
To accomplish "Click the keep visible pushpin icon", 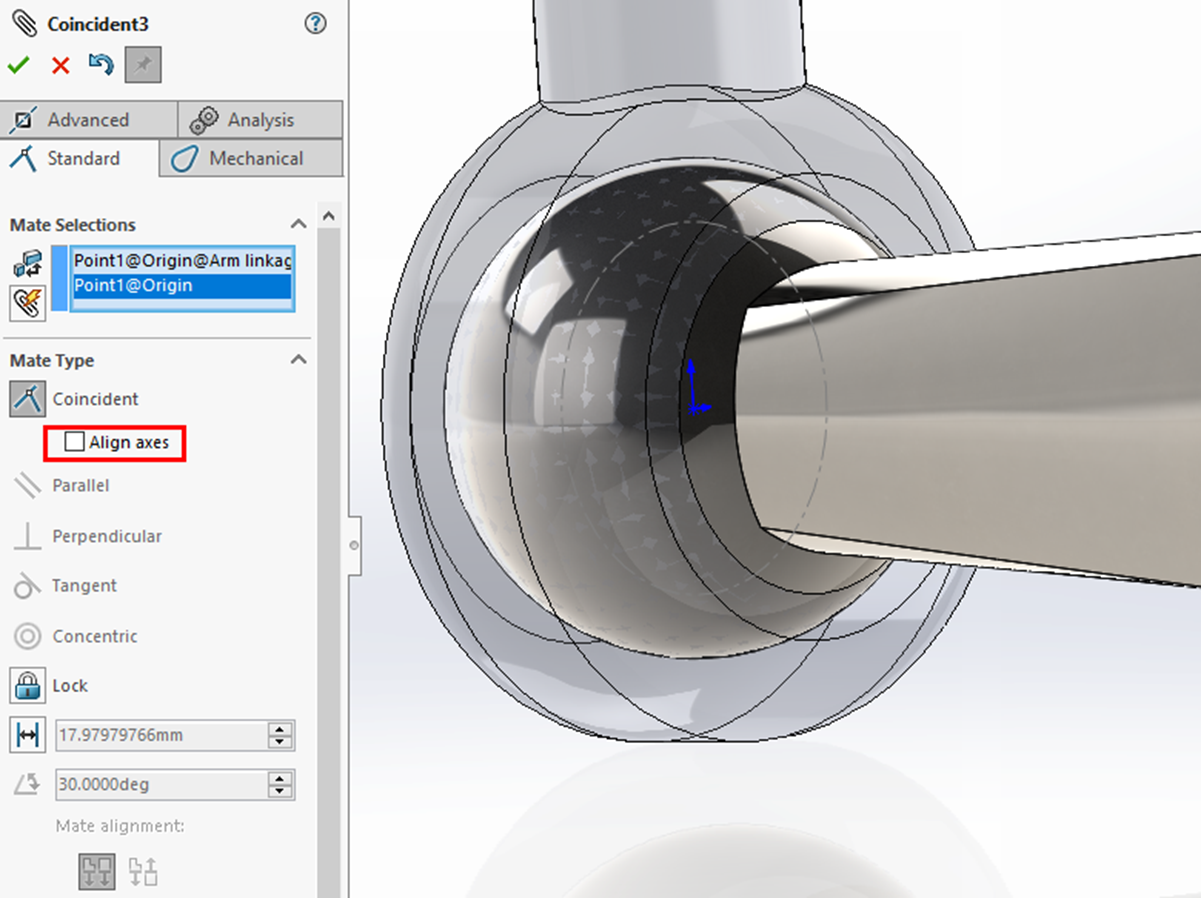I will (x=142, y=64).
